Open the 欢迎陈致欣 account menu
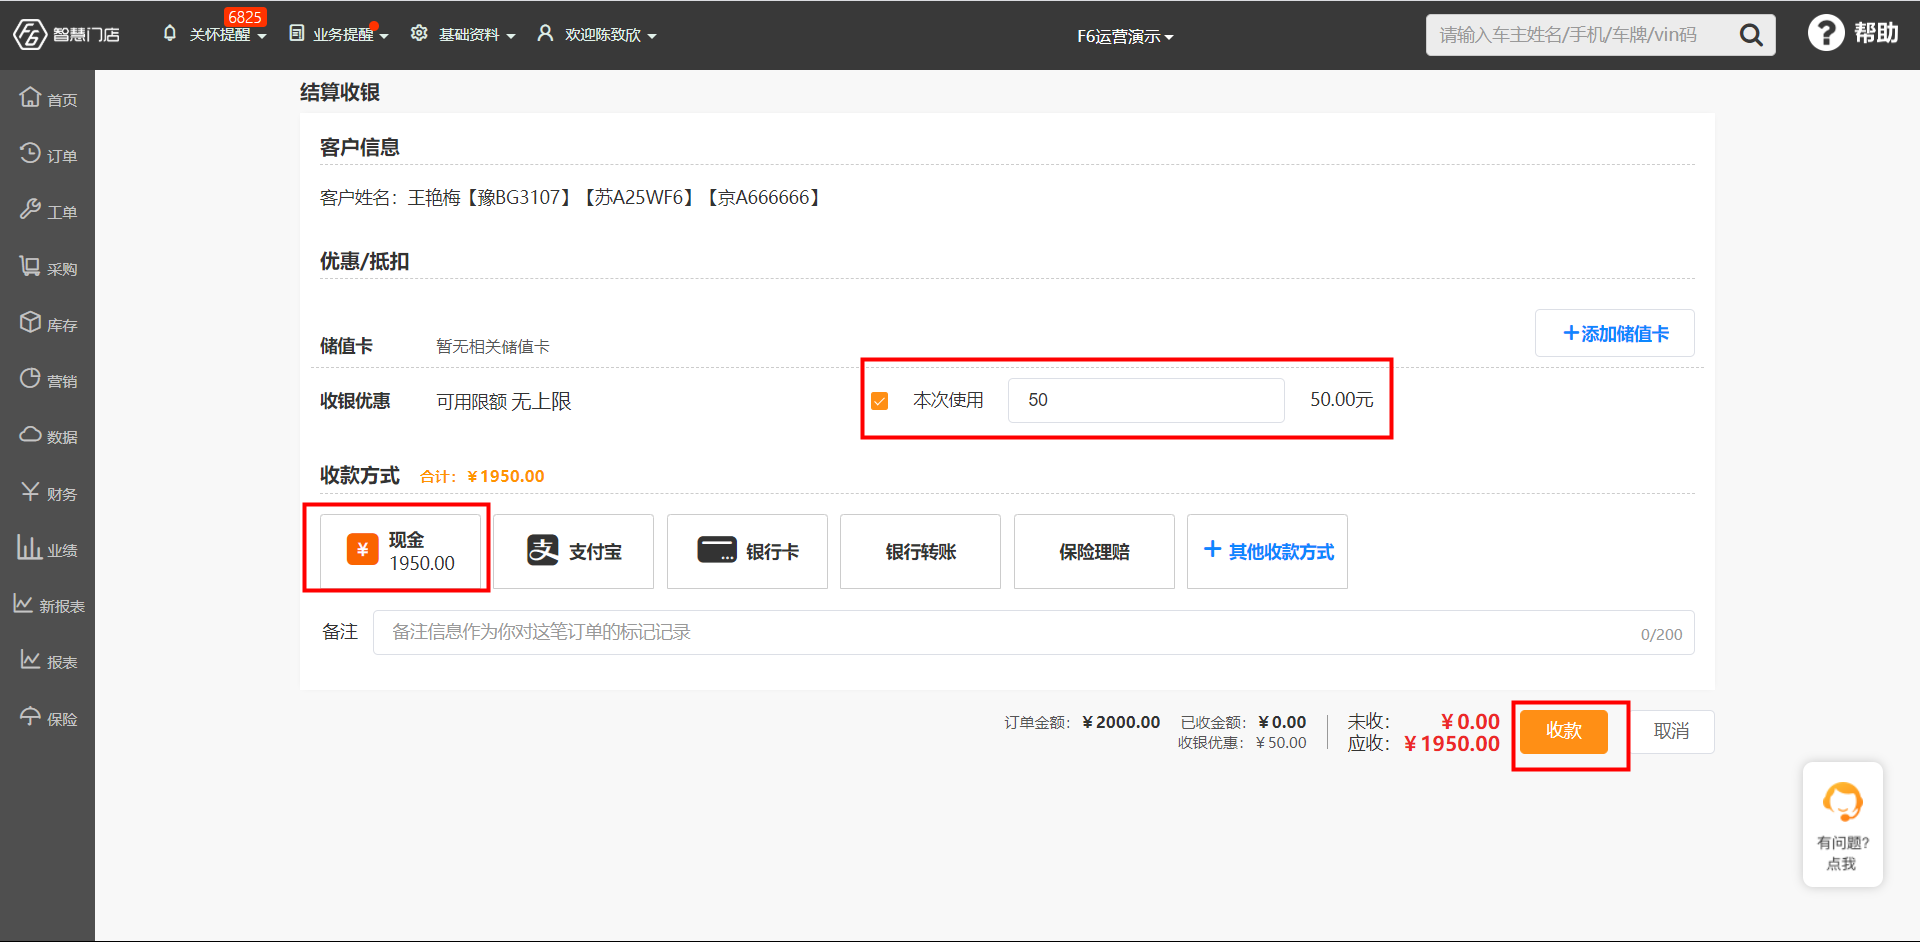The image size is (1920, 942). 602,35
